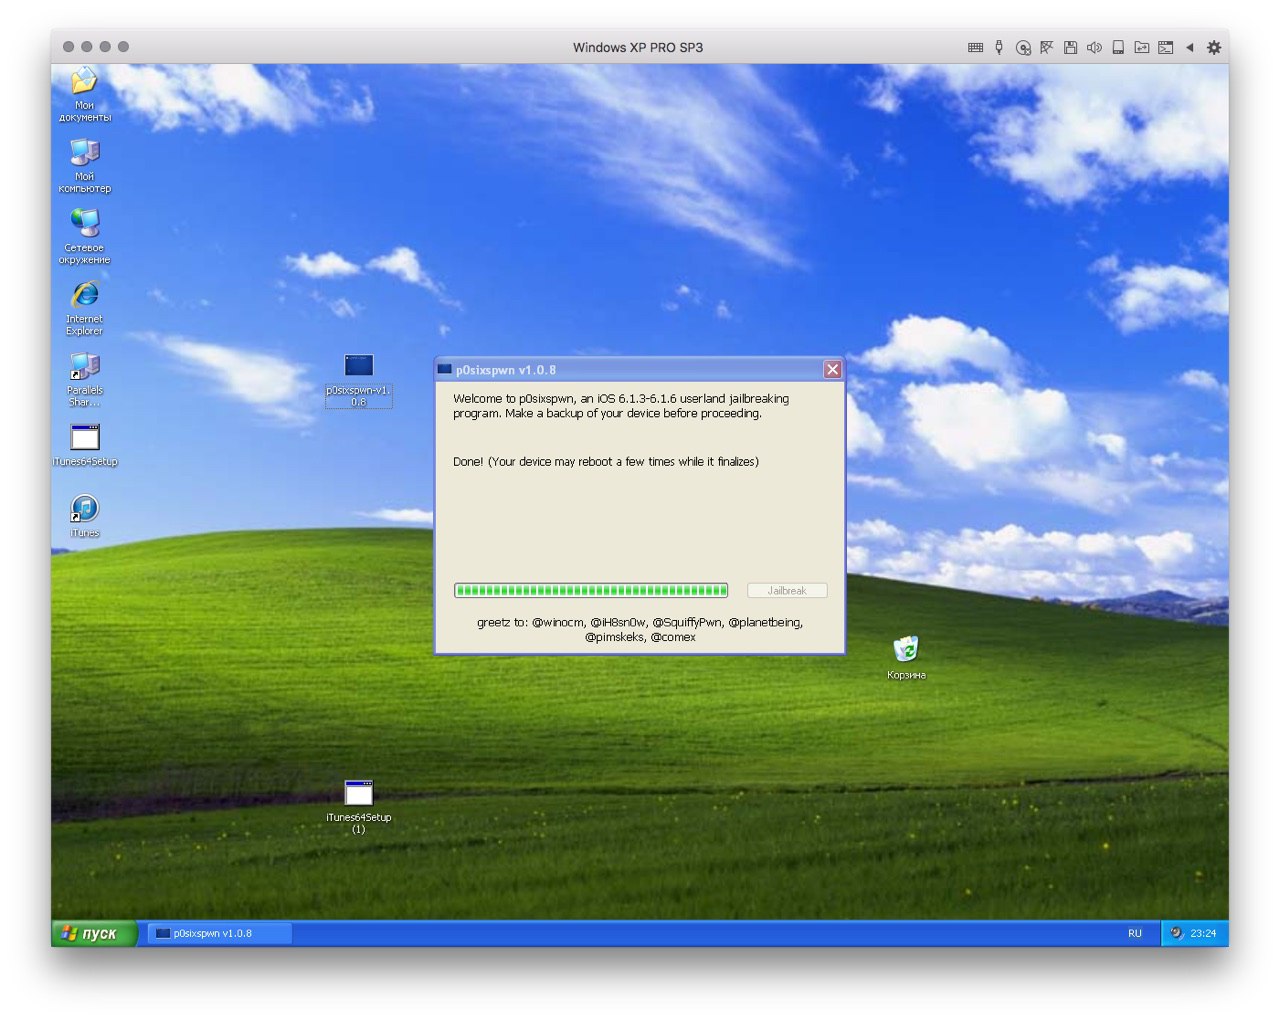
Task: Select the Мои документы desktop icon
Action: pyautogui.click(x=84, y=94)
